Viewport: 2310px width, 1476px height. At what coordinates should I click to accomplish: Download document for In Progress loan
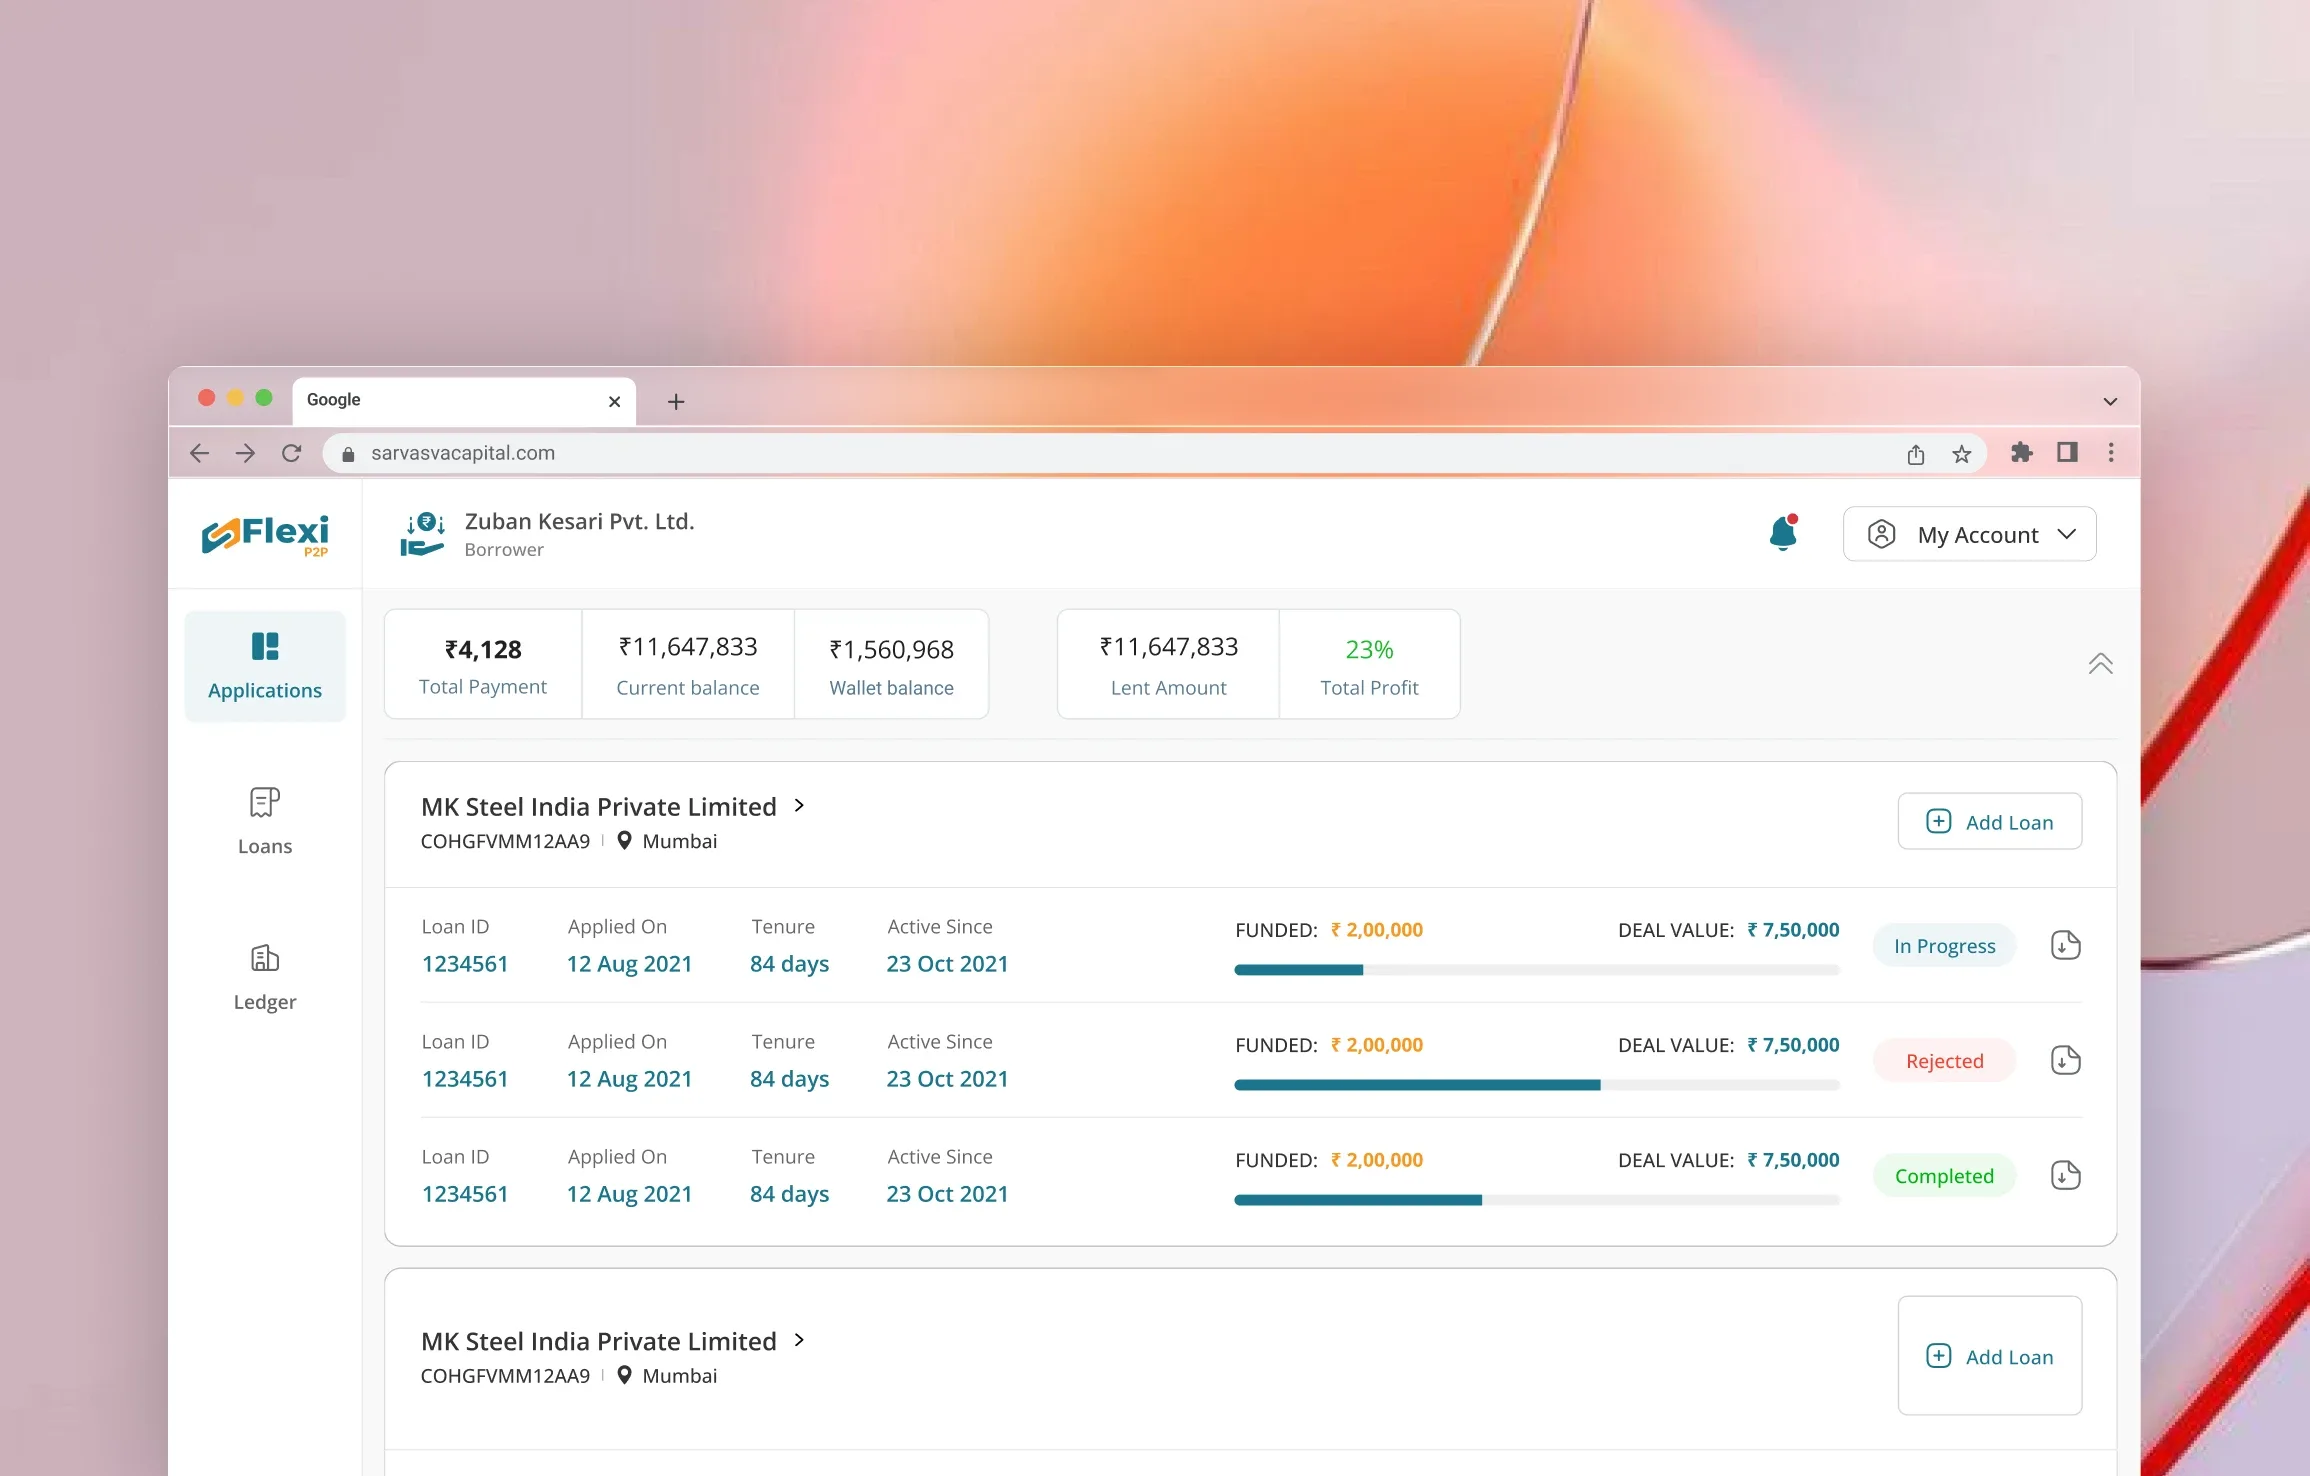point(2065,945)
